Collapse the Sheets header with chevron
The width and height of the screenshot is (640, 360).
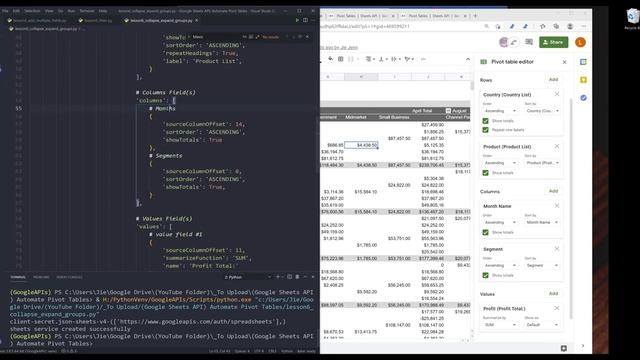click(468, 59)
